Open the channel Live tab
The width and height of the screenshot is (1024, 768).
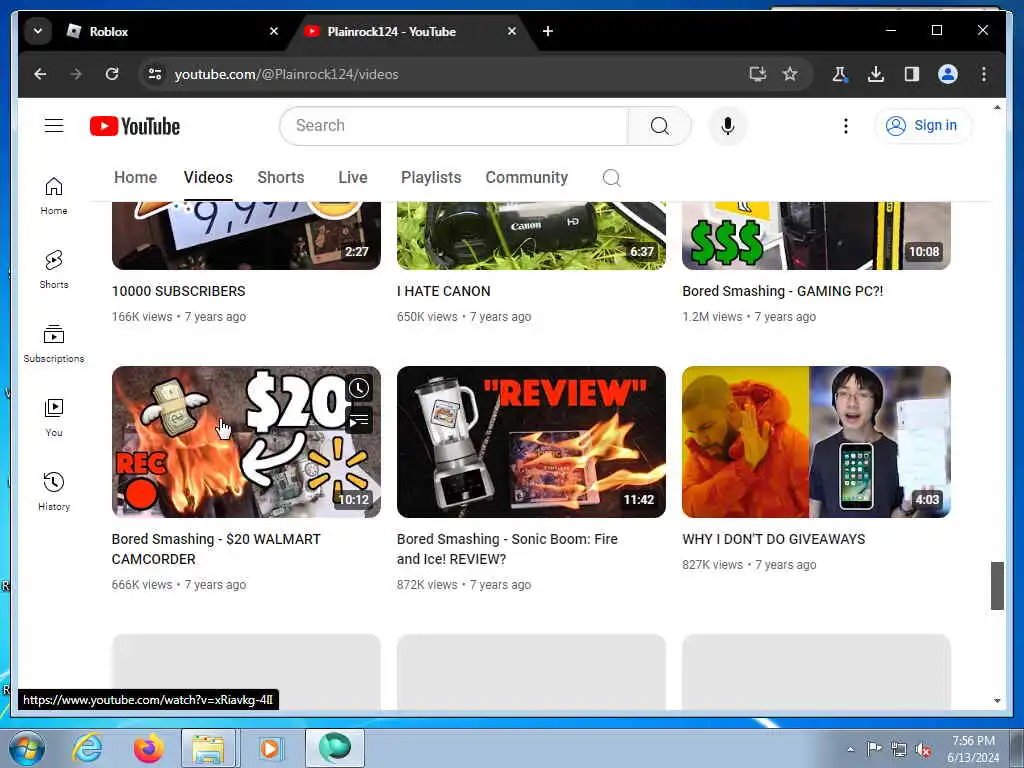(353, 178)
